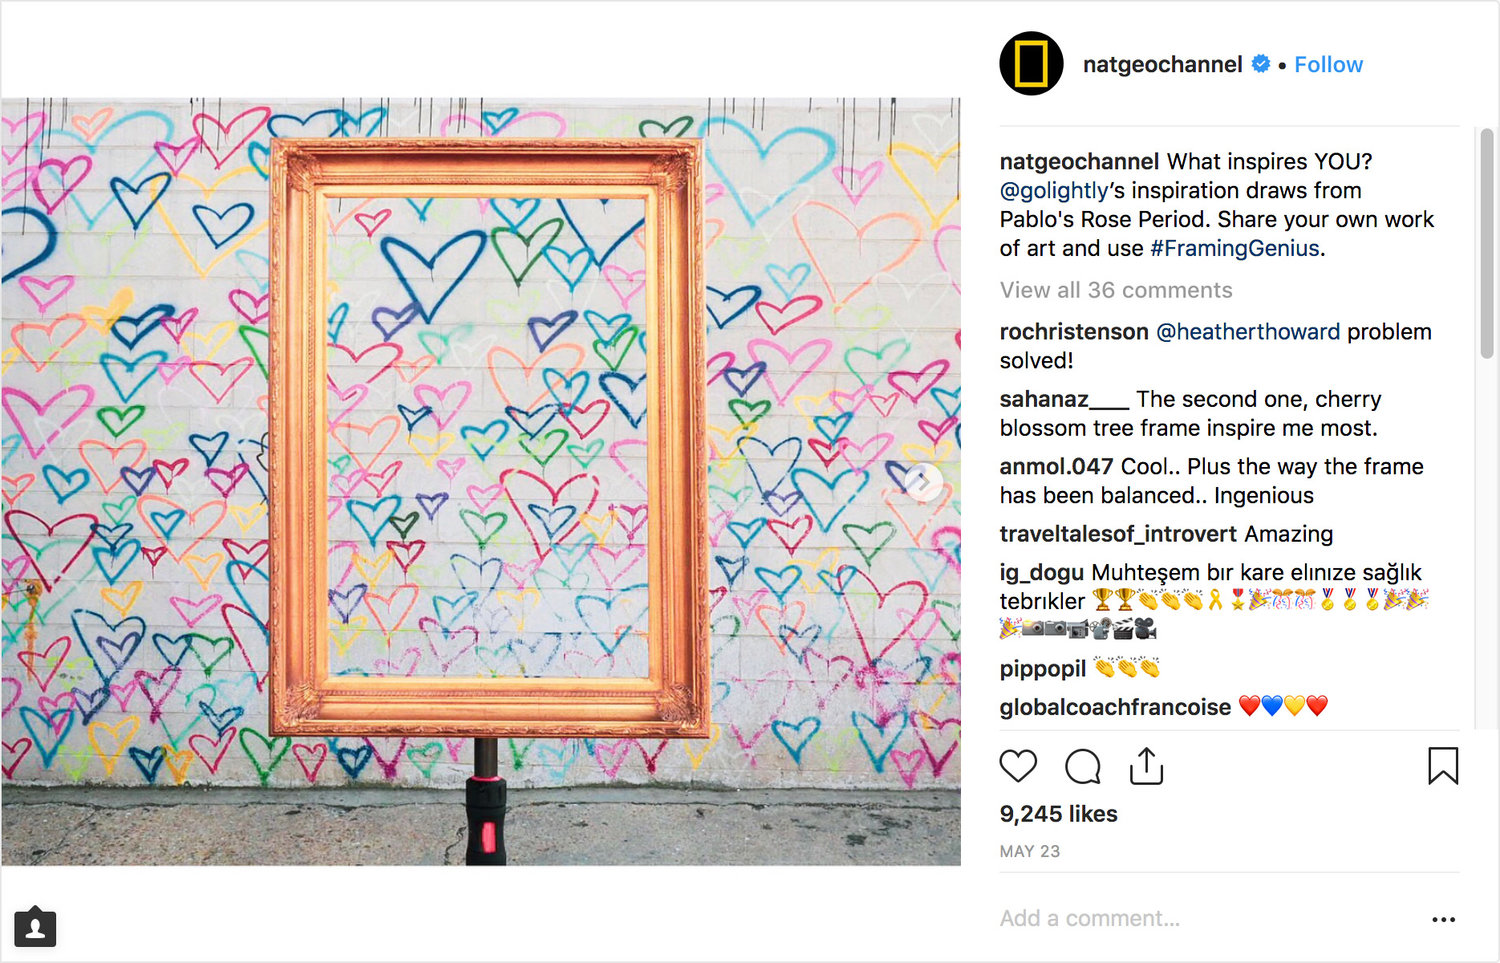Image resolution: width=1500 pixels, height=963 pixels.
Task: Share the post with the share icon
Action: pos(1146,766)
